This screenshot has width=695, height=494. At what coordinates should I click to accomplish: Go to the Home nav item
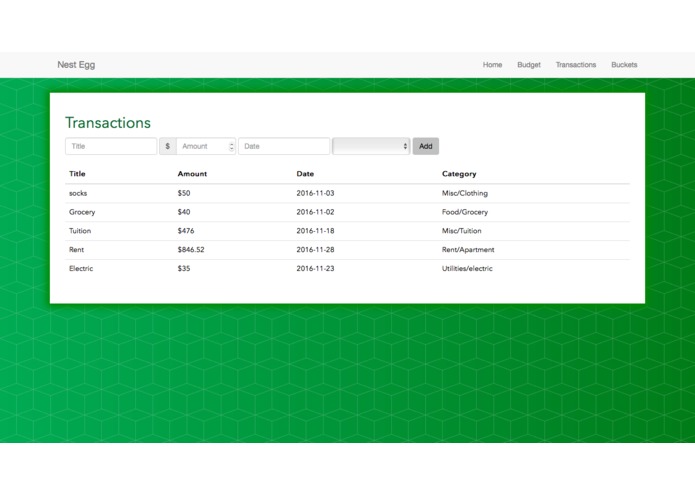click(492, 65)
